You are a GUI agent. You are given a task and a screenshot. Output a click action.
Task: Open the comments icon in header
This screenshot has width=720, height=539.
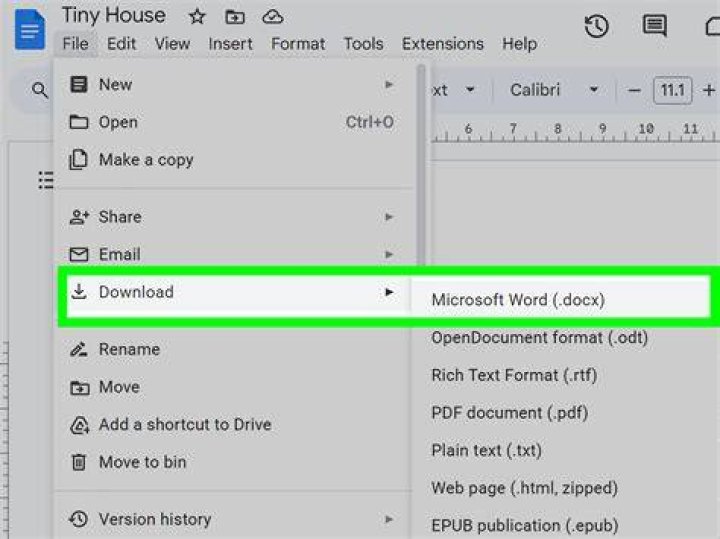click(x=654, y=25)
